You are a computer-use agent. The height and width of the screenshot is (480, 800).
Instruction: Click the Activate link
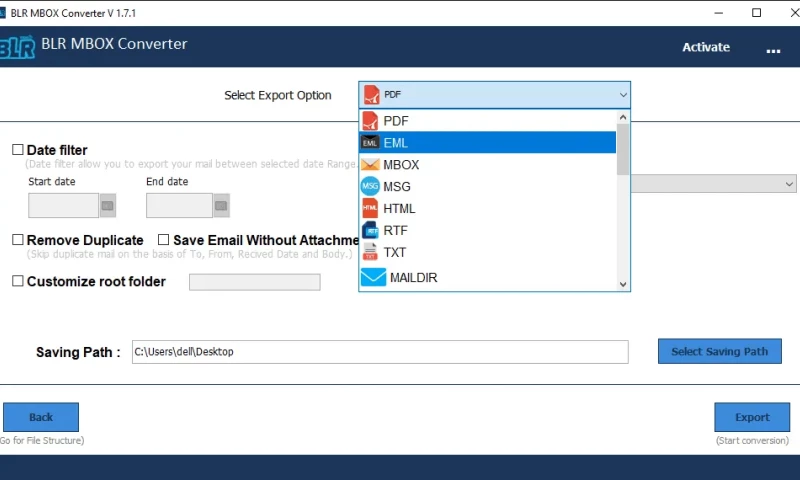click(706, 47)
